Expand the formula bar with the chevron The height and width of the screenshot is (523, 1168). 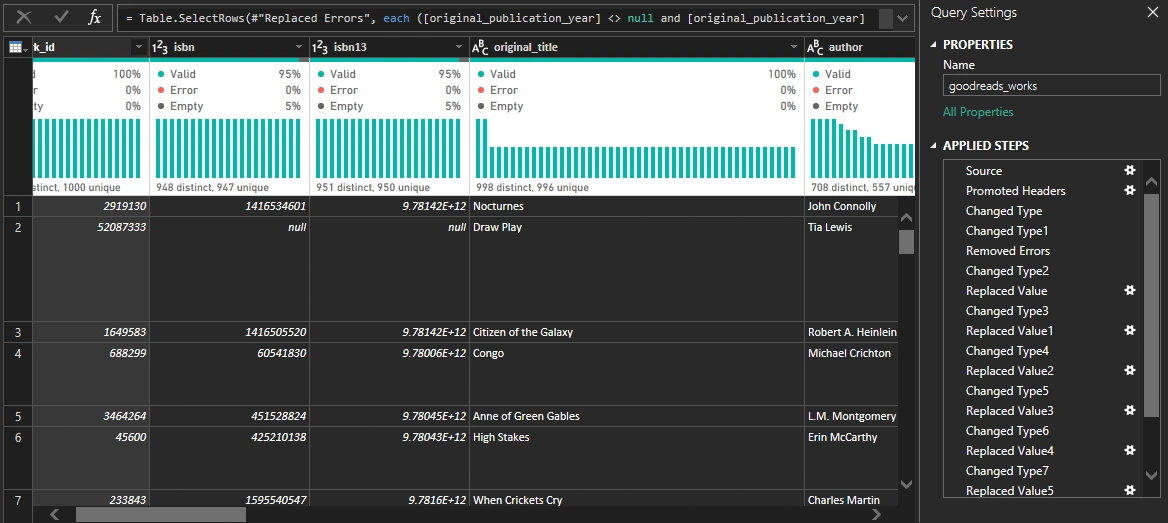[x=903, y=18]
